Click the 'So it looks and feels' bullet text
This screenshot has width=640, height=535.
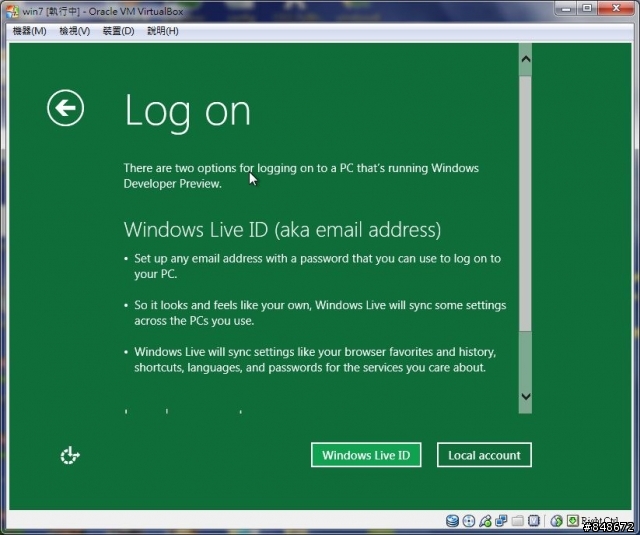tap(320, 313)
